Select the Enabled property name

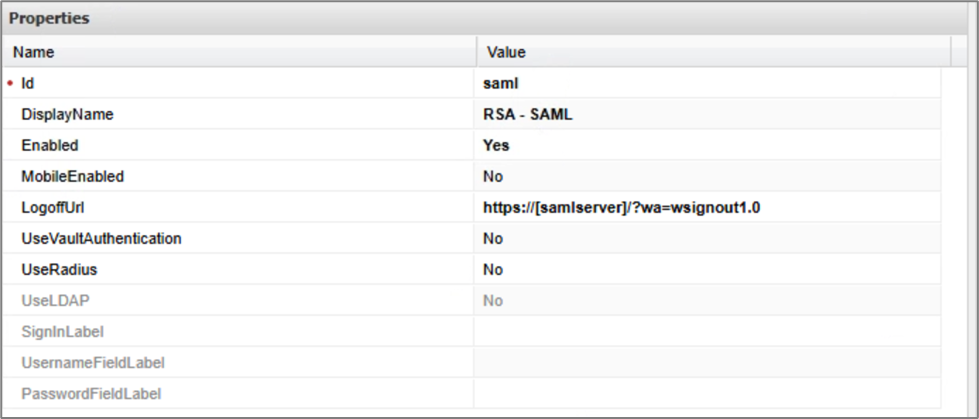pos(50,146)
